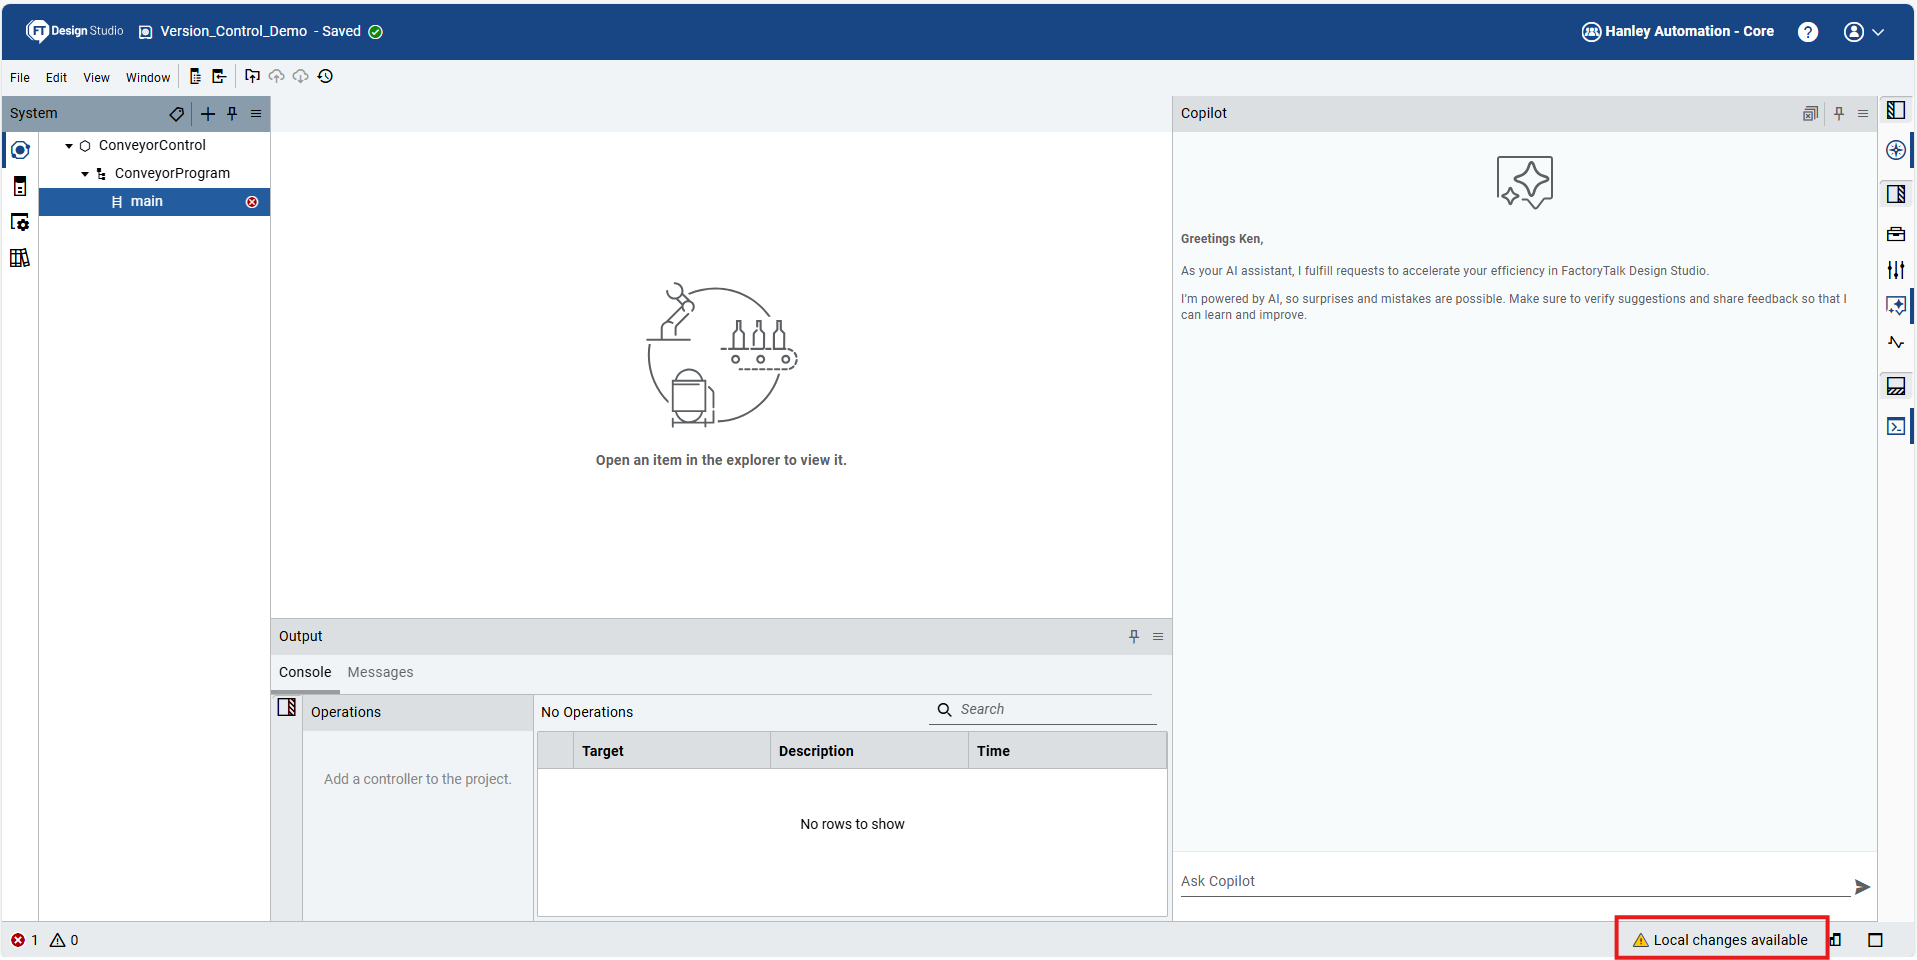Open the sliders properties icon in right rail
Viewport: 1917px width, 960px height.
[x=1896, y=270]
